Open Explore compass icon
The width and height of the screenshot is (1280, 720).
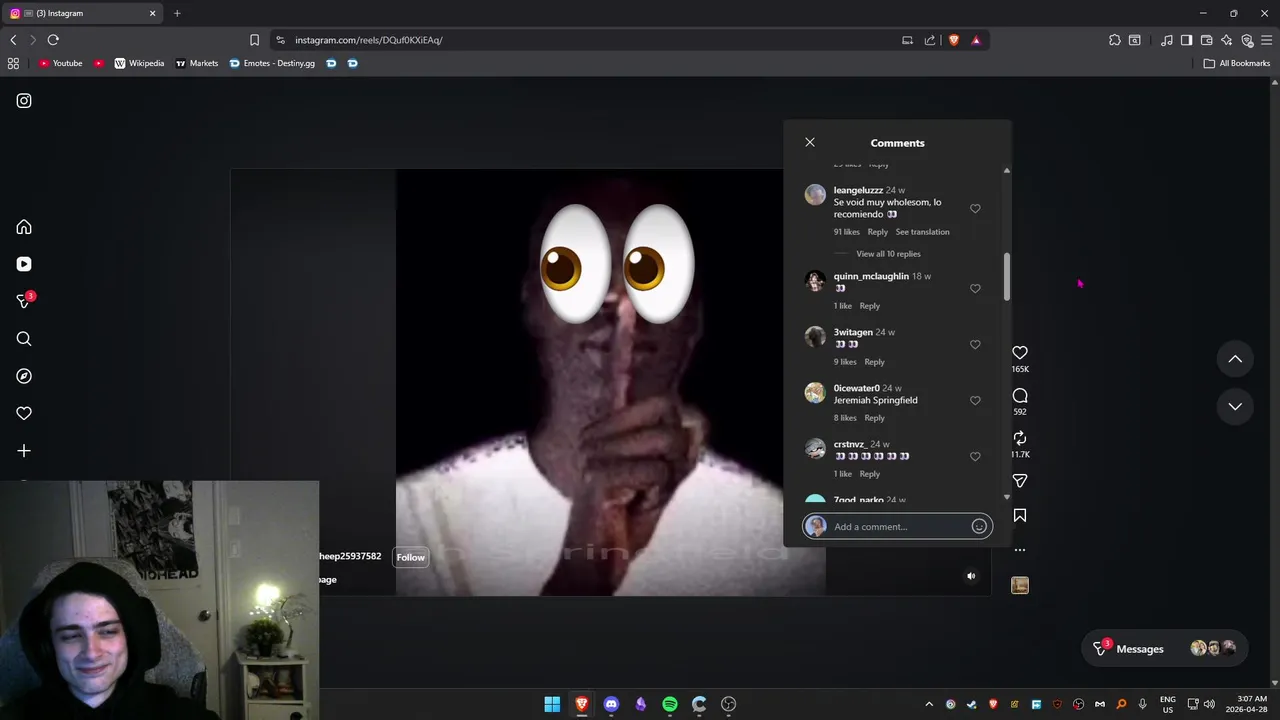coord(24,376)
